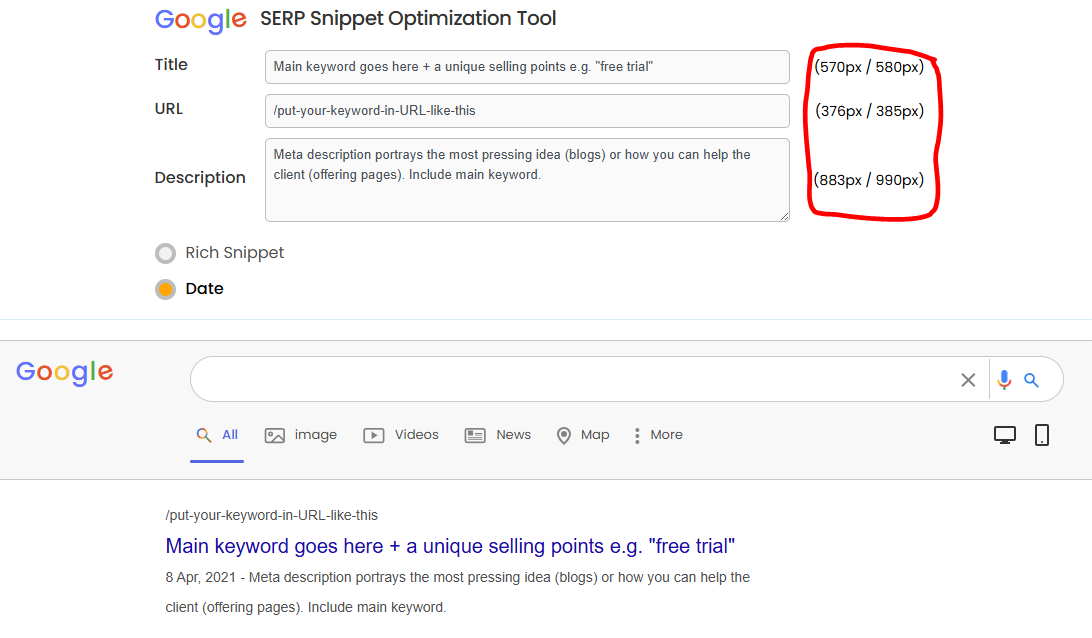
Task: Open the Videos search tab
Action: [x=401, y=435]
